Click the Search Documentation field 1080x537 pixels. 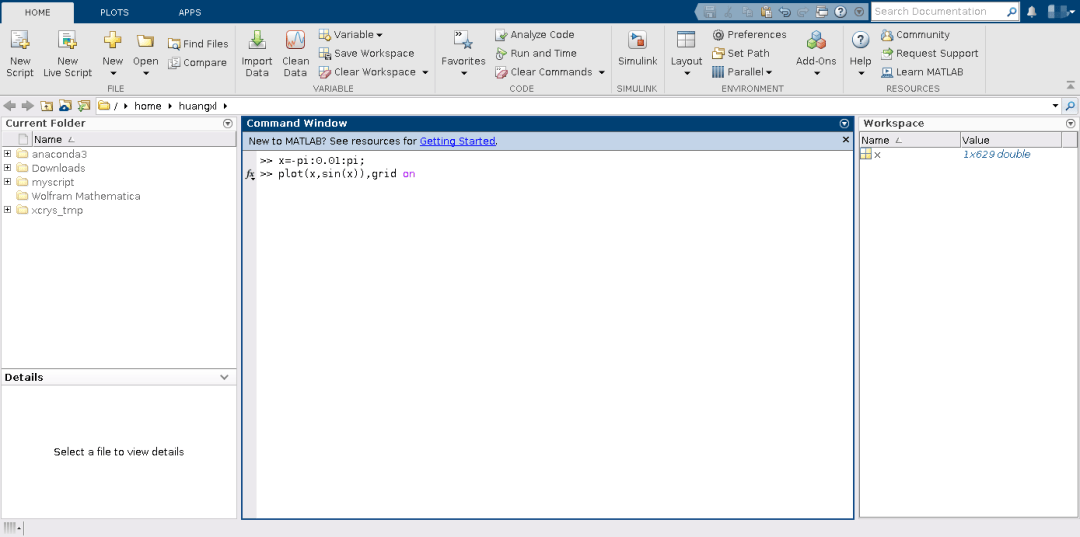click(937, 12)
